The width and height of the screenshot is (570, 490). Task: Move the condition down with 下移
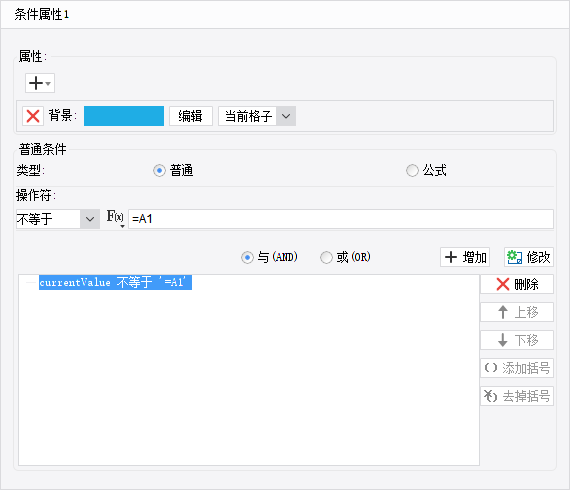517,340
